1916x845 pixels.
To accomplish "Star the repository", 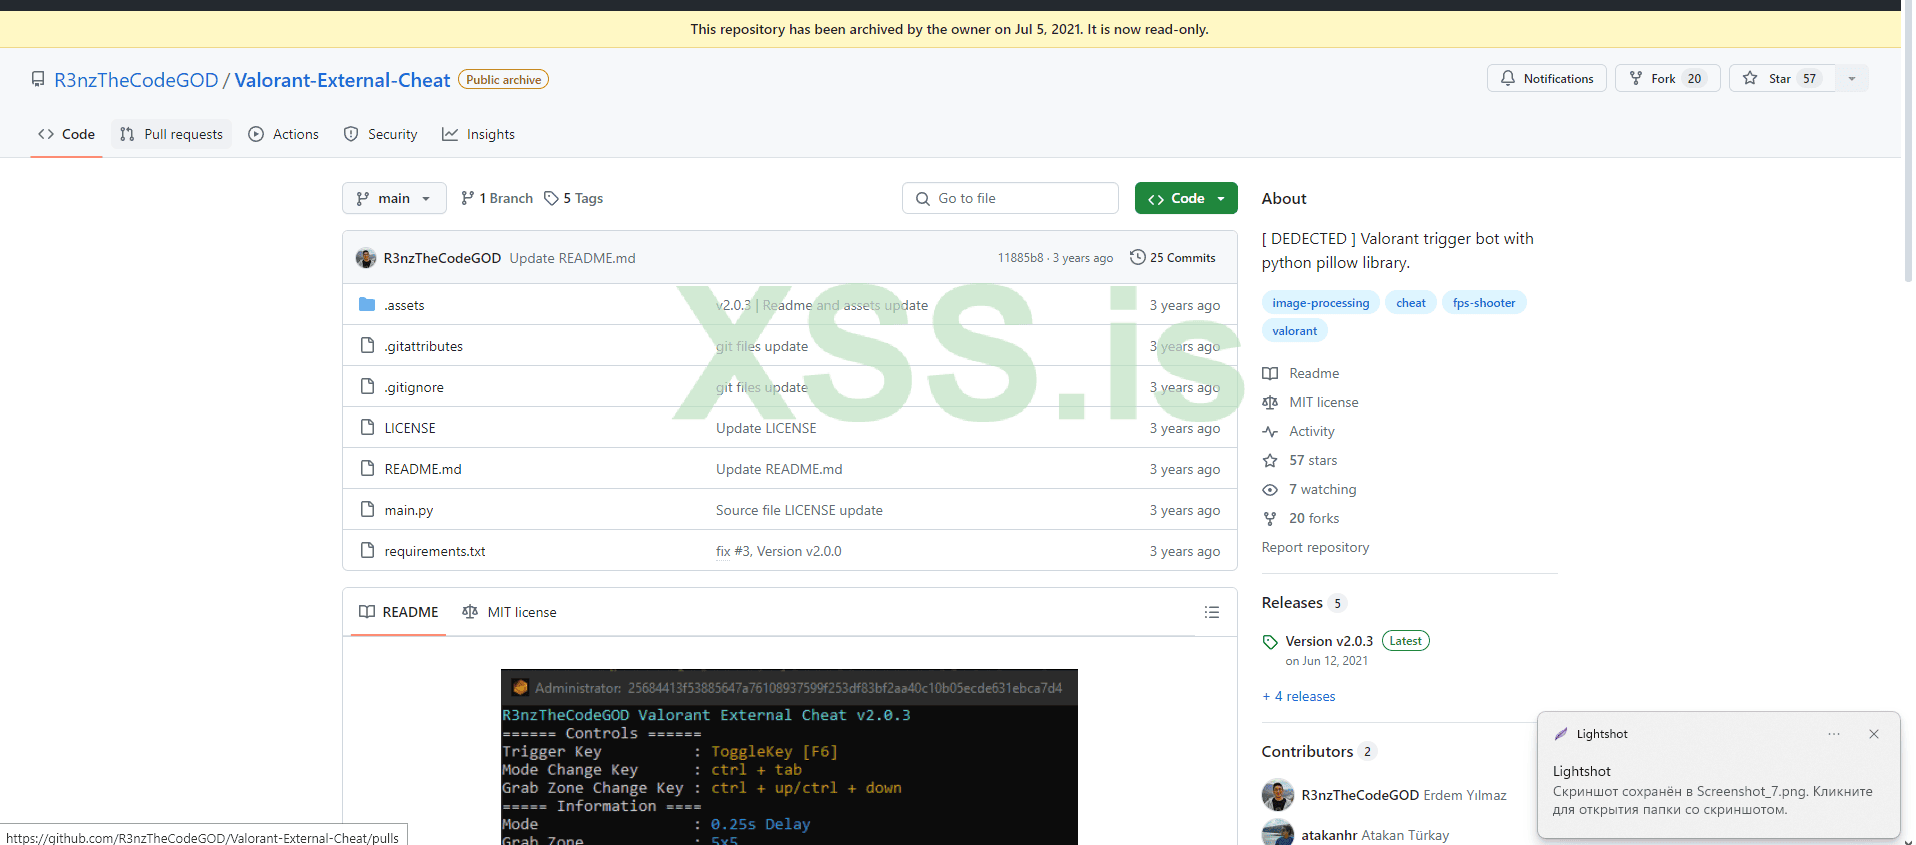I will click(x=1782, y=78).
